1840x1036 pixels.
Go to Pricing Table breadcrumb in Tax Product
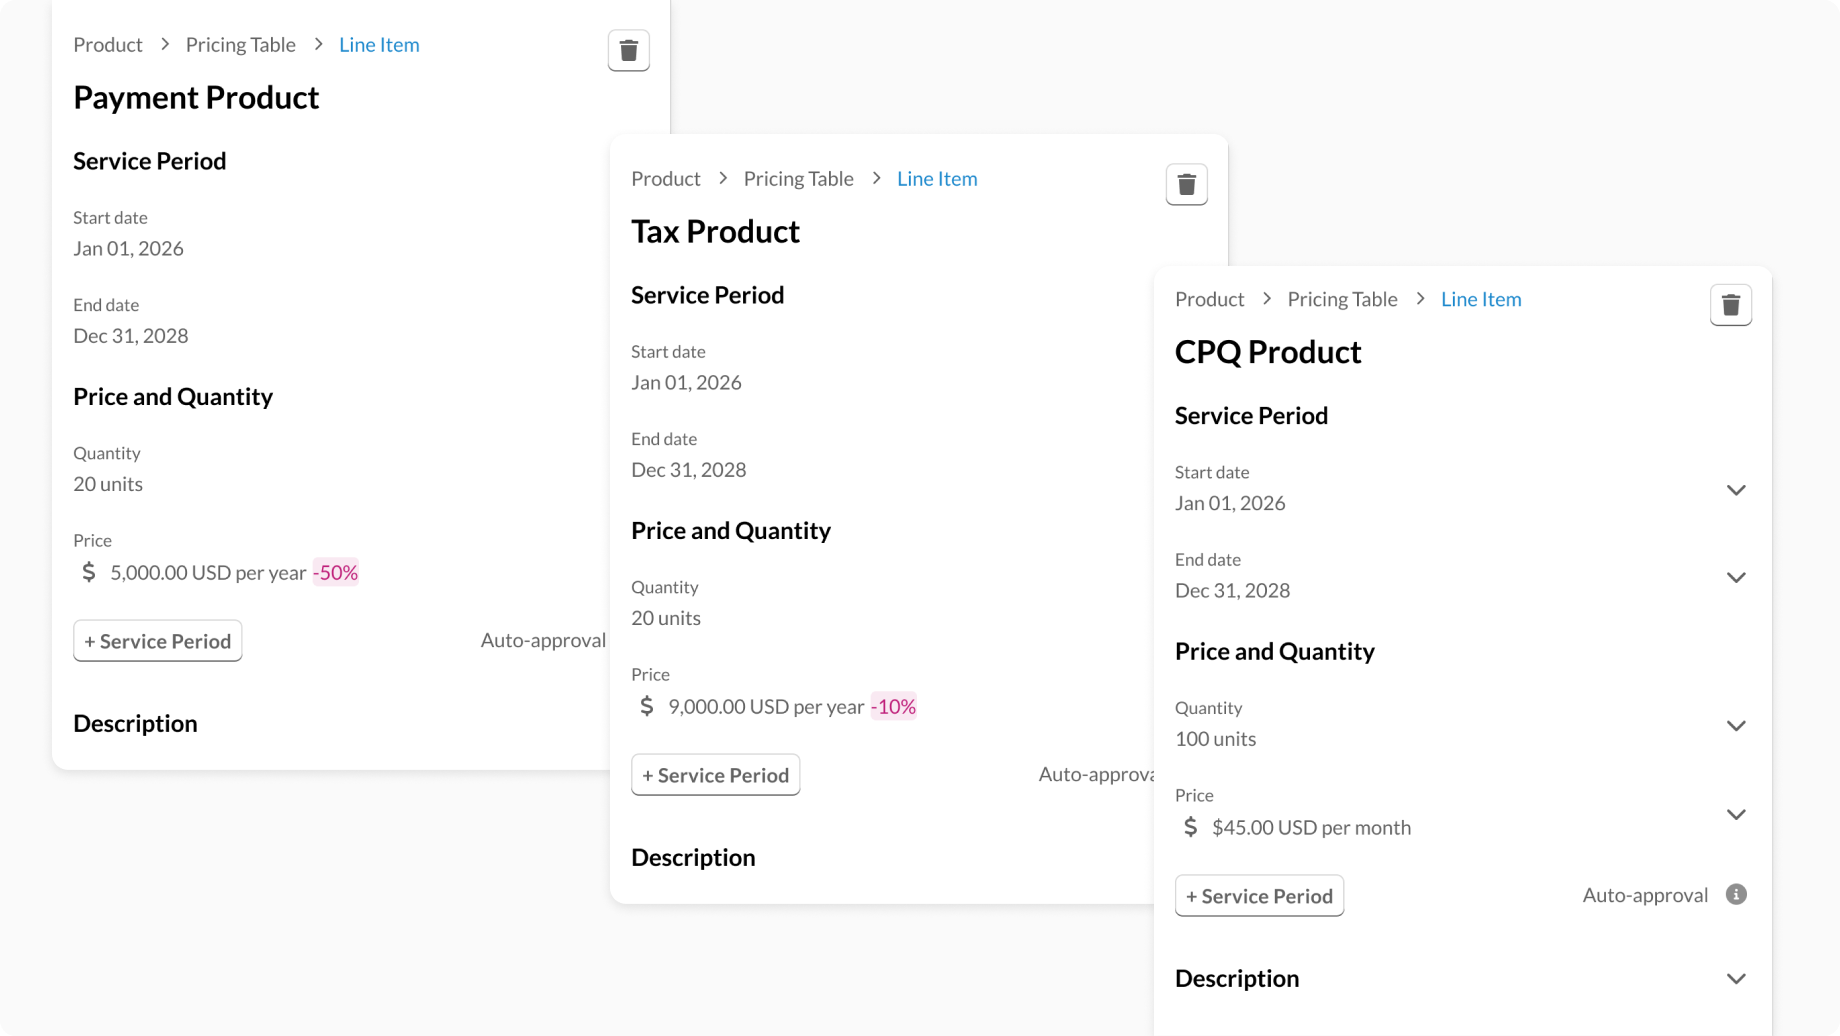pyautogui.click(x=798, y=179)
